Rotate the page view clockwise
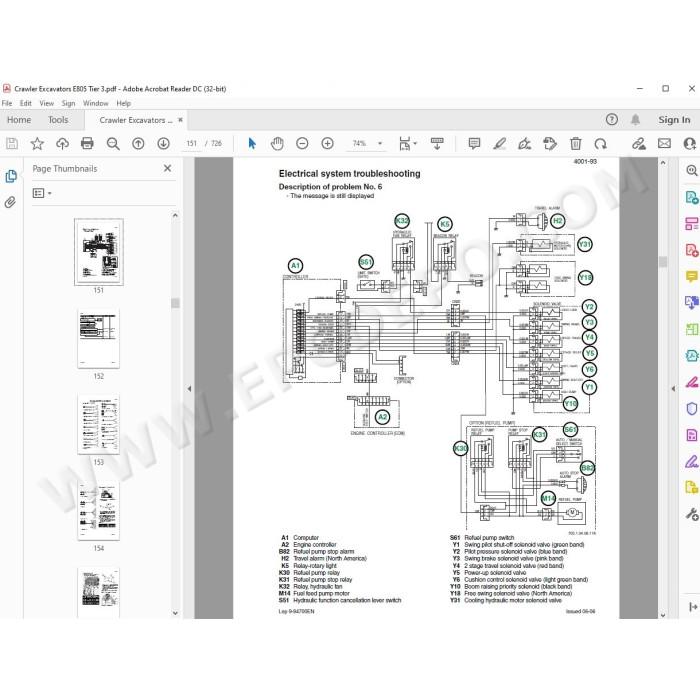The image size is (700, 700). tap(600, 143)
